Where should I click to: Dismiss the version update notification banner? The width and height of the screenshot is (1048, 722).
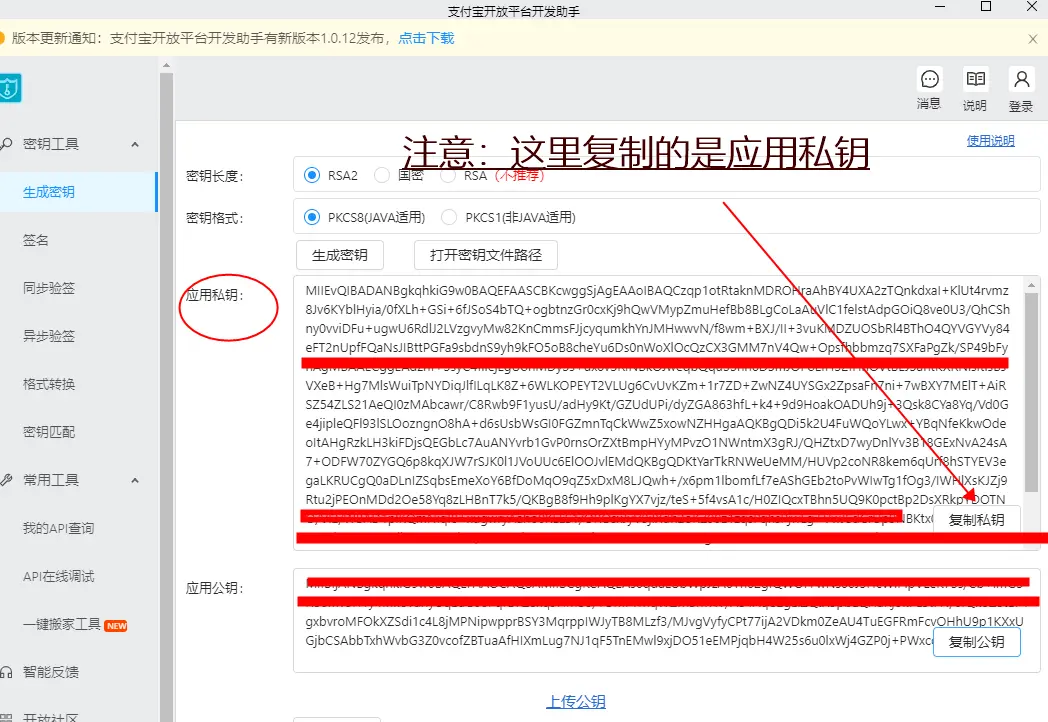[x=1033, y=39]
